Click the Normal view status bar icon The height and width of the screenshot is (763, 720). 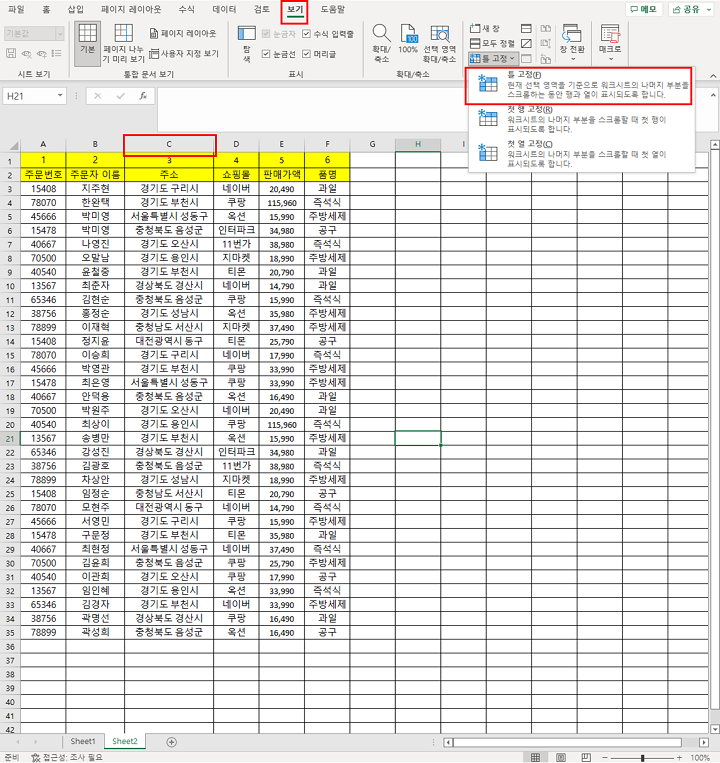point(535,757)
